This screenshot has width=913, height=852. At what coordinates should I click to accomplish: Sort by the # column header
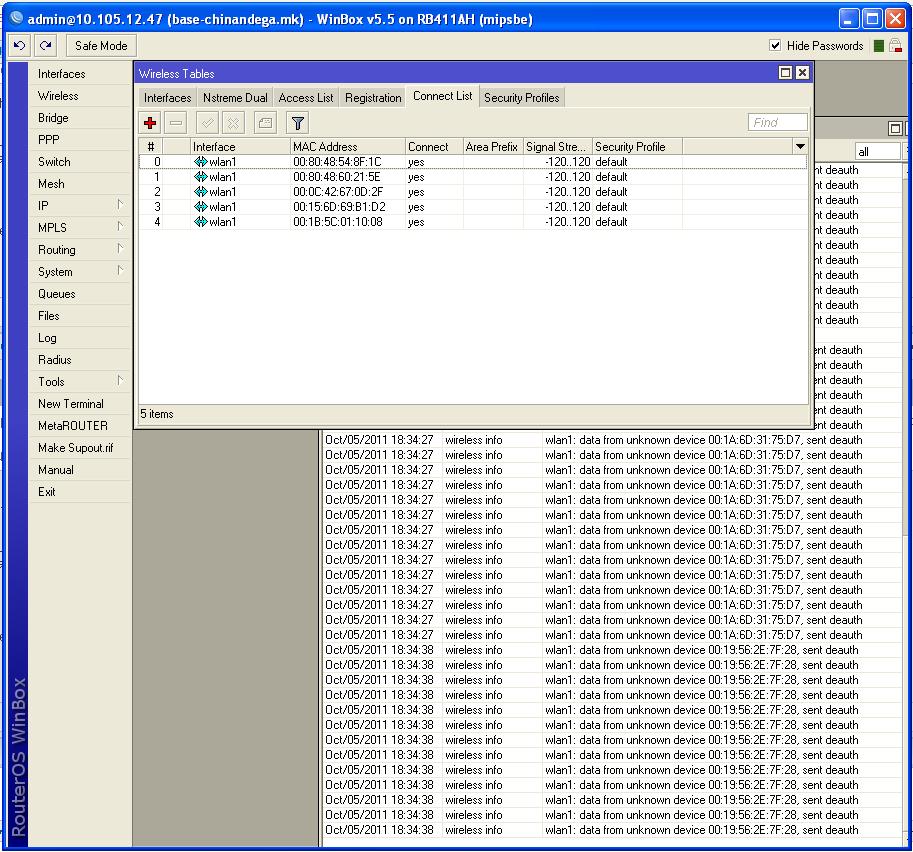click(151, 147)
